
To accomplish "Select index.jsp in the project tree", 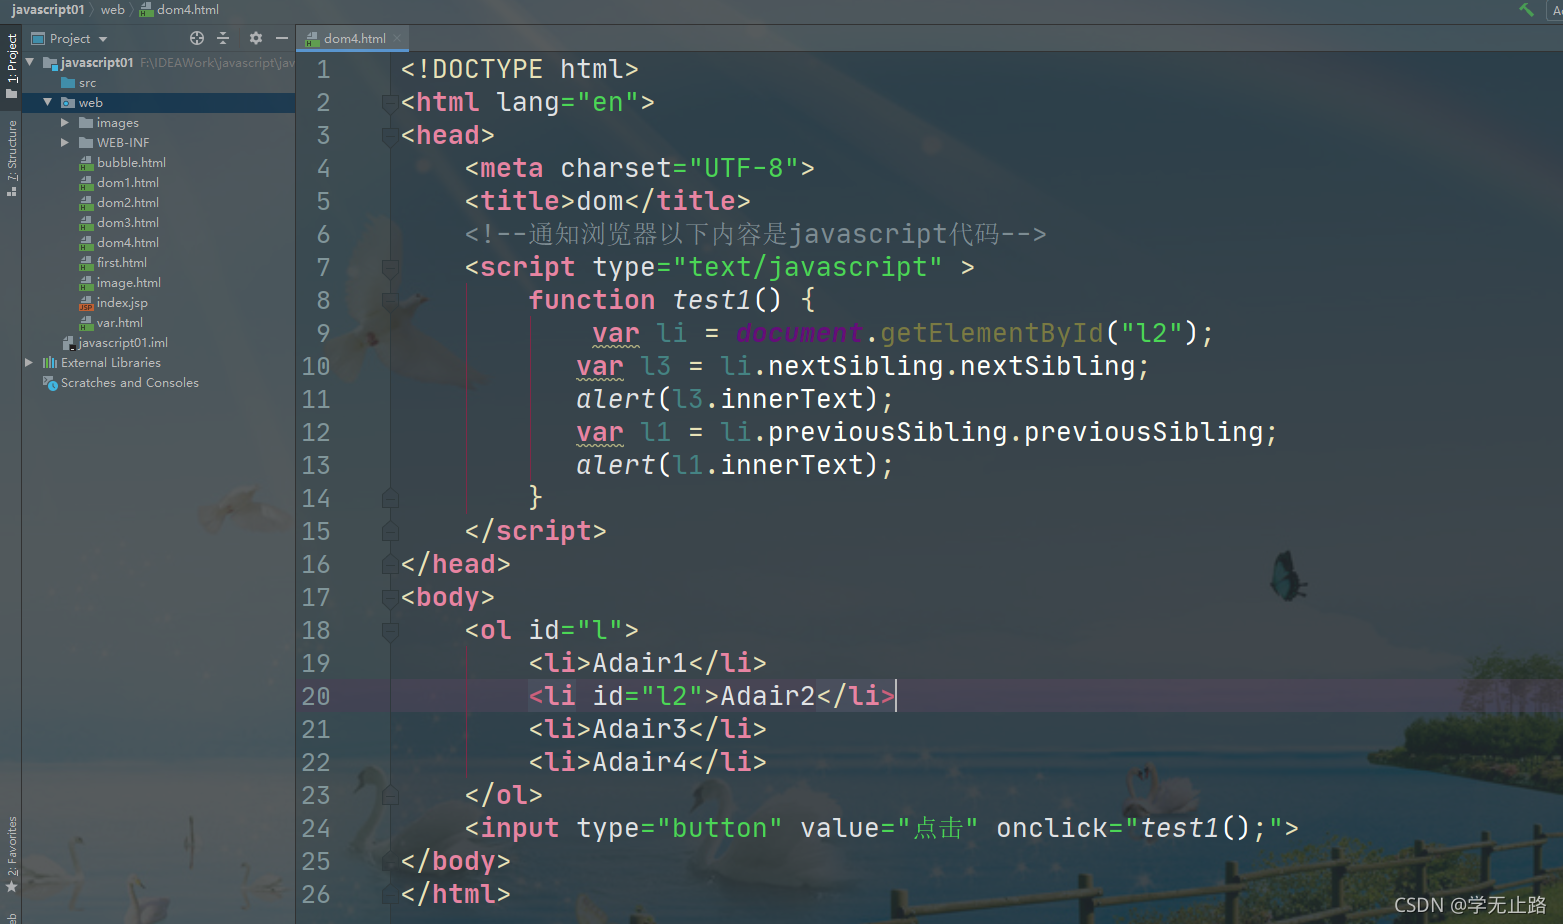I will pyautogui.click(x=122, y=303).
